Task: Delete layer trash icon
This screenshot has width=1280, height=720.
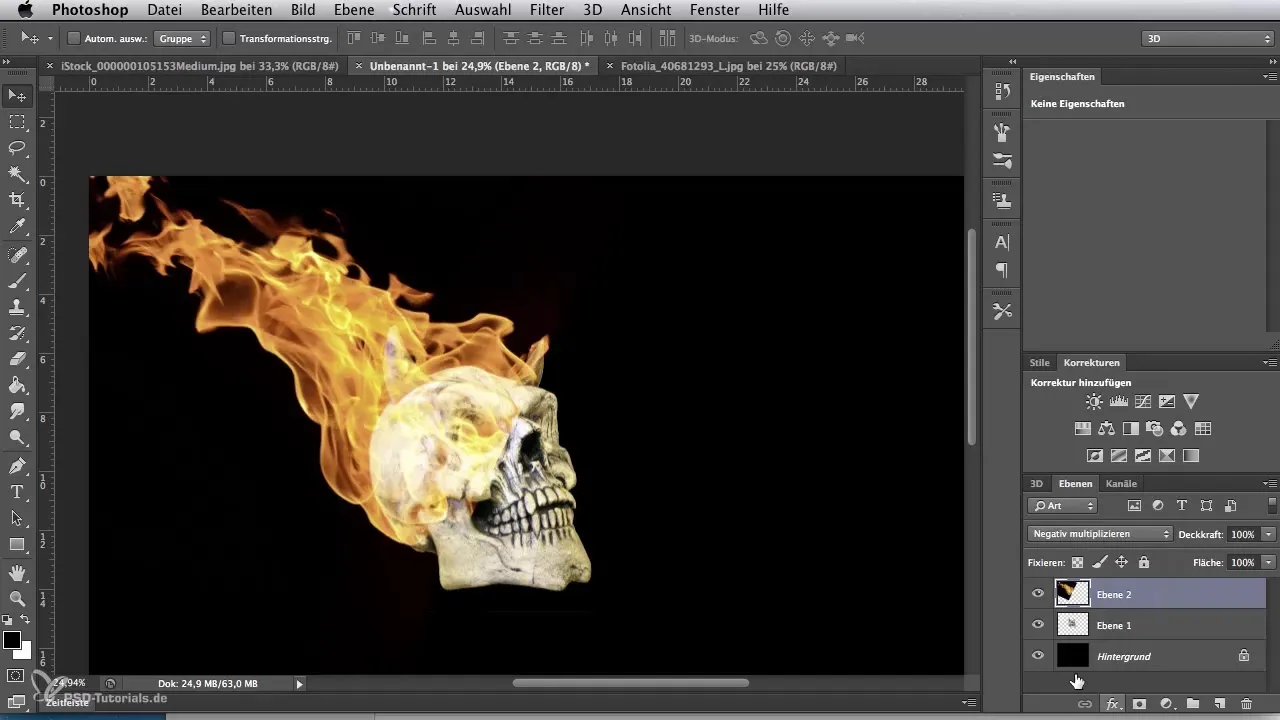Action: 1246,704
